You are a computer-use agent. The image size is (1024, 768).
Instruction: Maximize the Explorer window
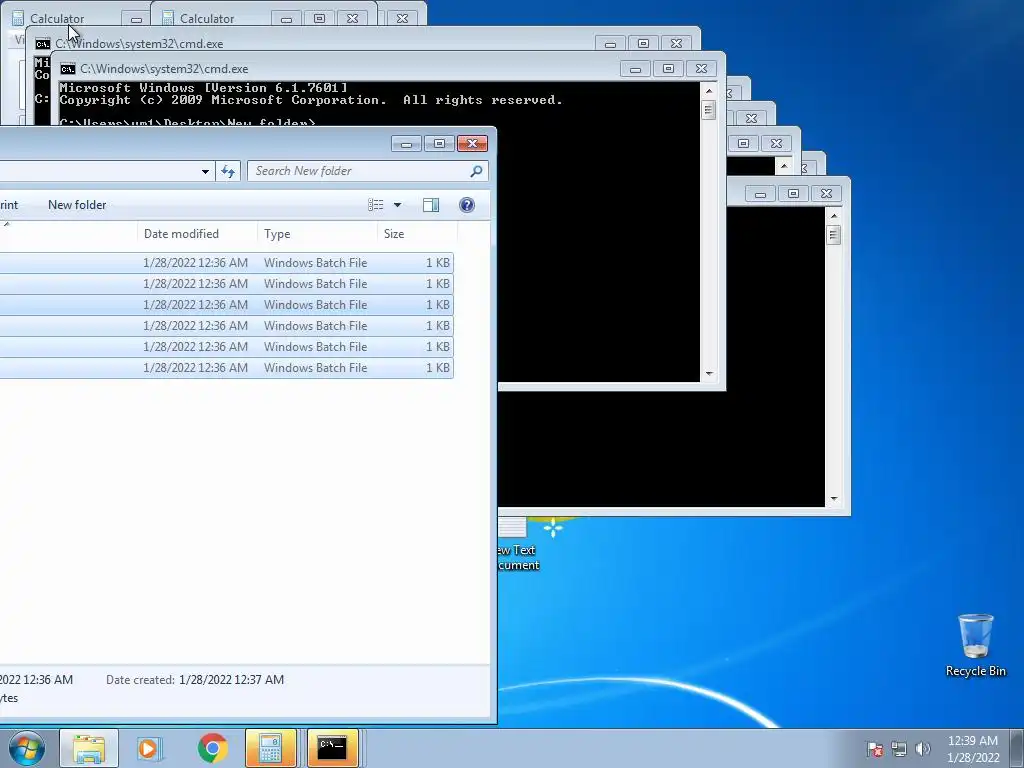click(x=440, y=144)
